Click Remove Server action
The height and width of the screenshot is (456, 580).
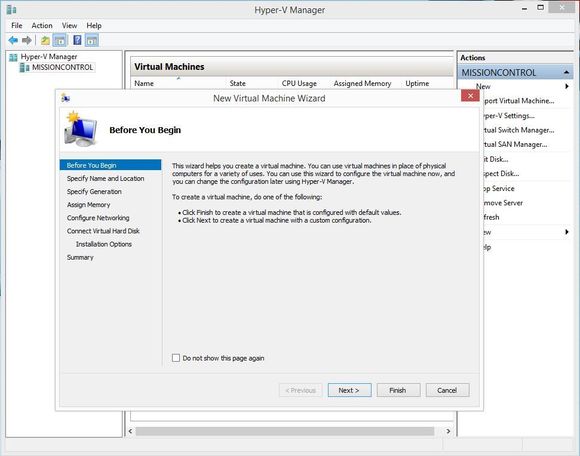pyautogui.click(x=503, y=203)
